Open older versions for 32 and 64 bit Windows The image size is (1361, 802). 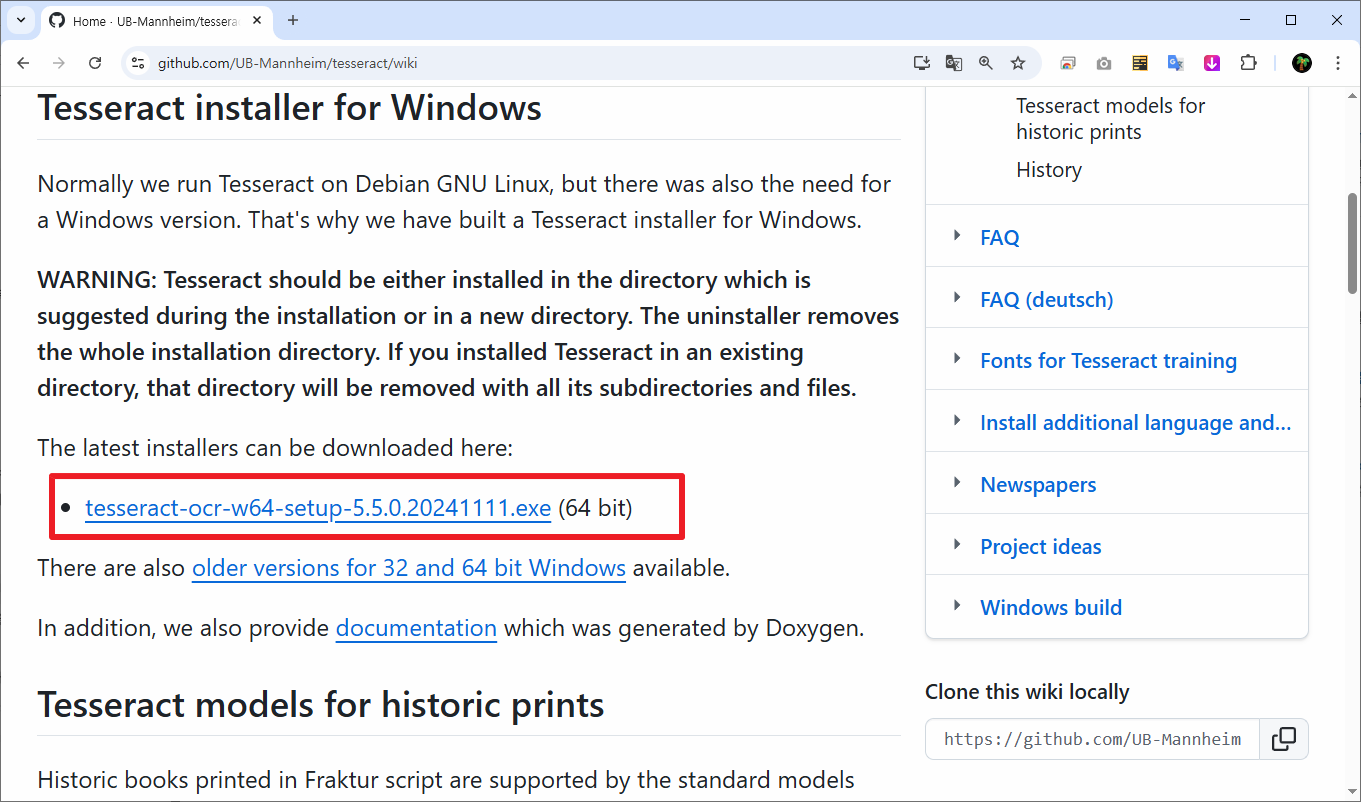point(409,568)
